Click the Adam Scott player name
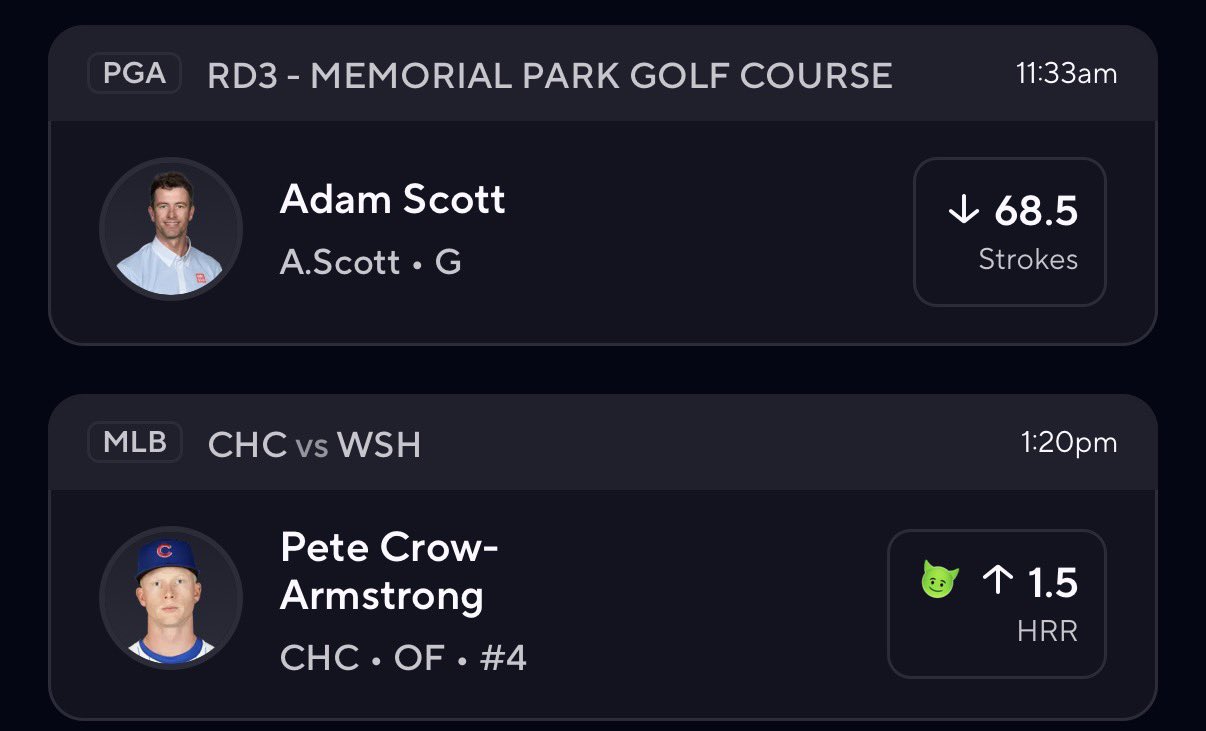The height and width of the screenshot is (731, 1206). [392, 199]
